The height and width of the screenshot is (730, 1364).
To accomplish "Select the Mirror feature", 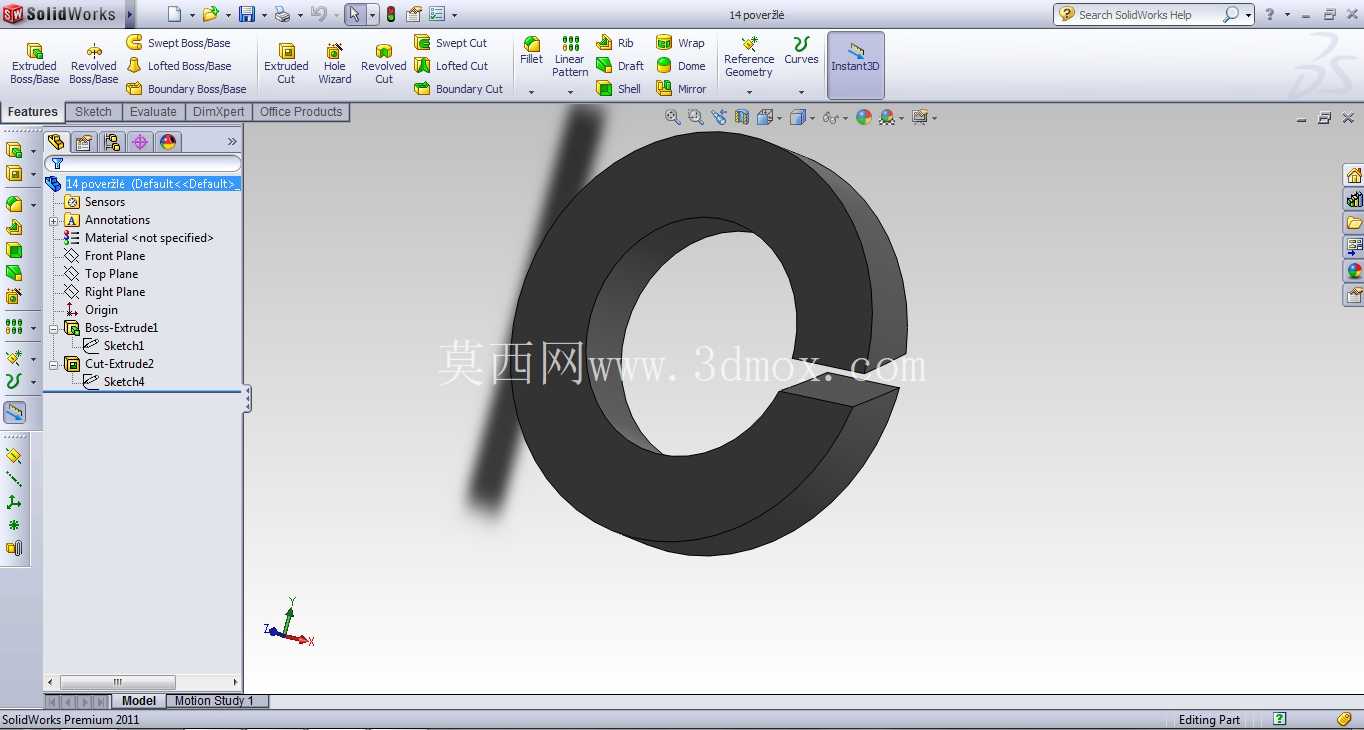I will tap(681, 89).
